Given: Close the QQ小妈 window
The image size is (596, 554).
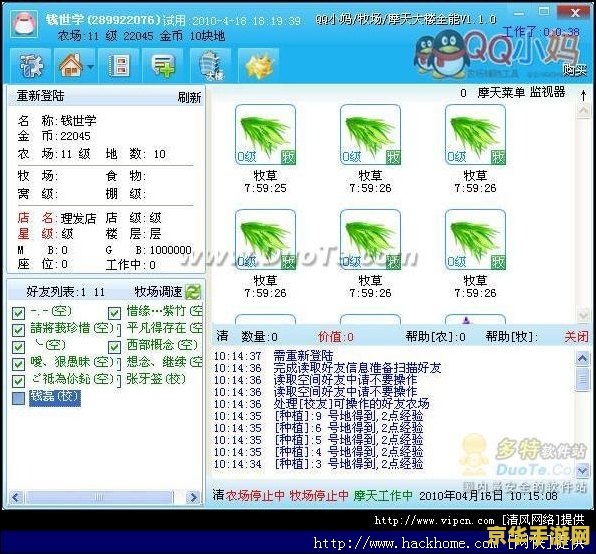Looking at the screenshot, I should pos(575,13).
